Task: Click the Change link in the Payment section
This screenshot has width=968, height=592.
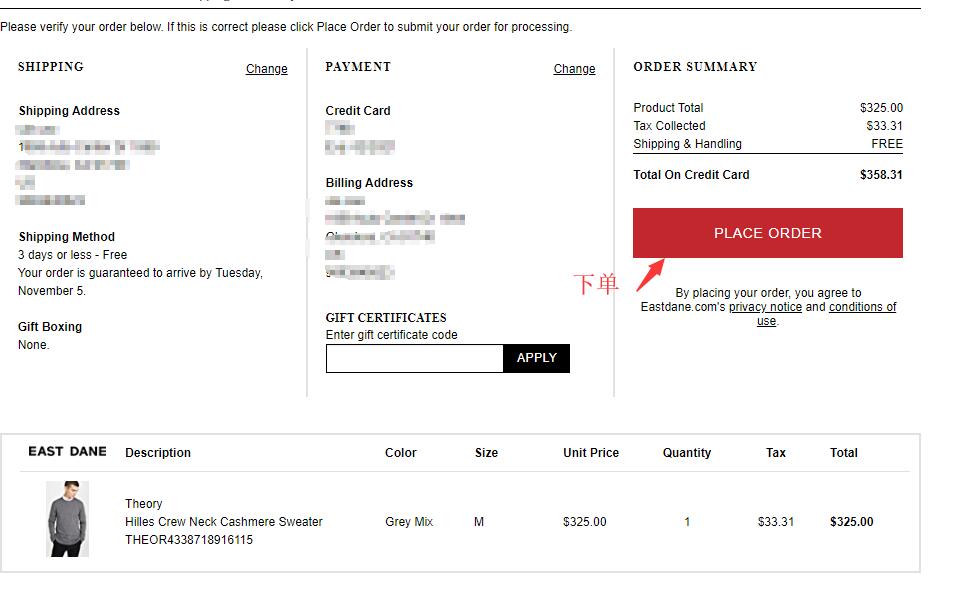Action: pos(574,69)
